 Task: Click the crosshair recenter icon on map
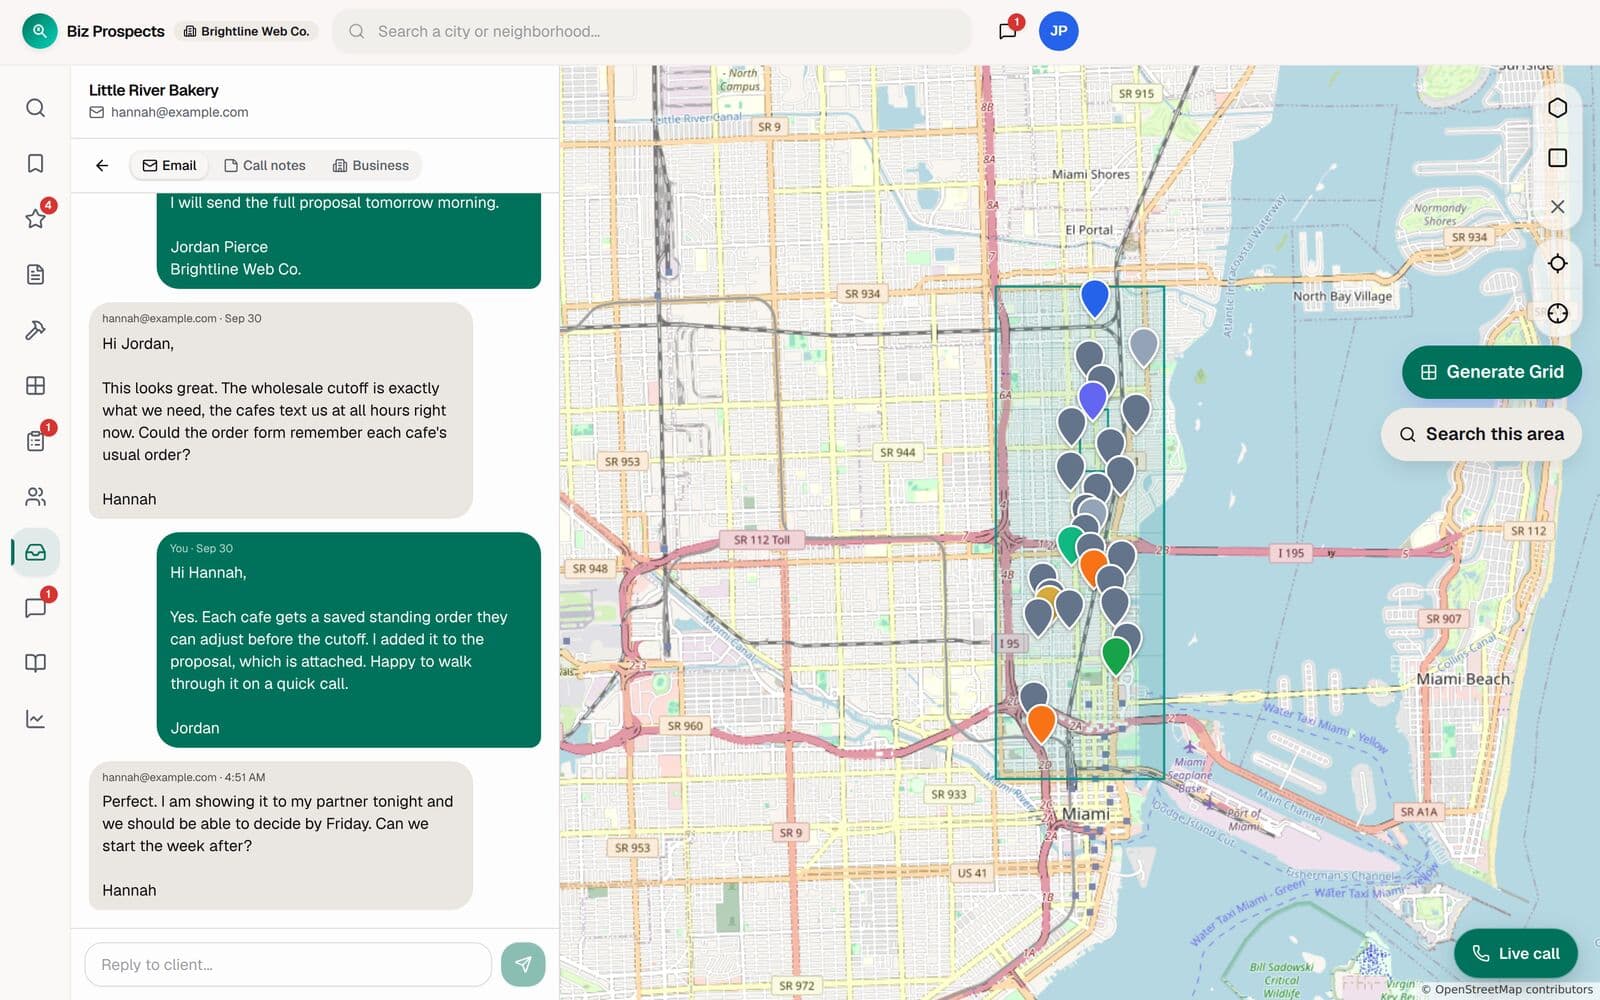click(1557, 313)
